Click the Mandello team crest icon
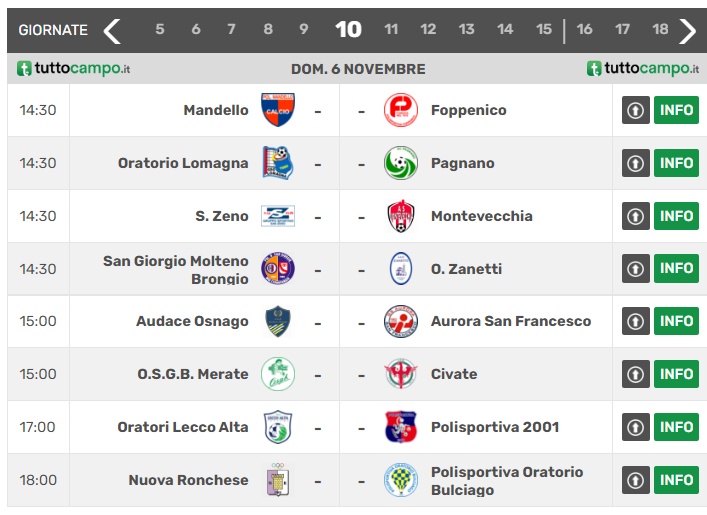The height and width of the screenshot is (515, 707). coord(277,110)
